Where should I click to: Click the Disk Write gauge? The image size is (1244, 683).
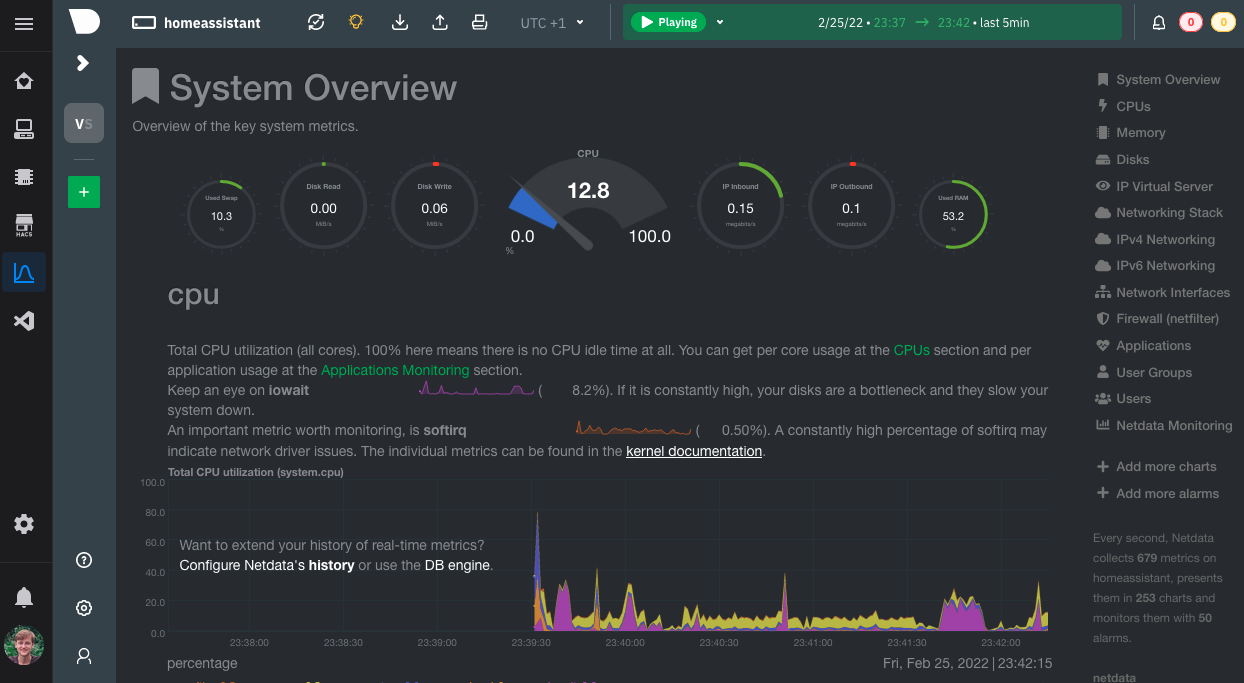pyautogui.click(x=434, y=207)
